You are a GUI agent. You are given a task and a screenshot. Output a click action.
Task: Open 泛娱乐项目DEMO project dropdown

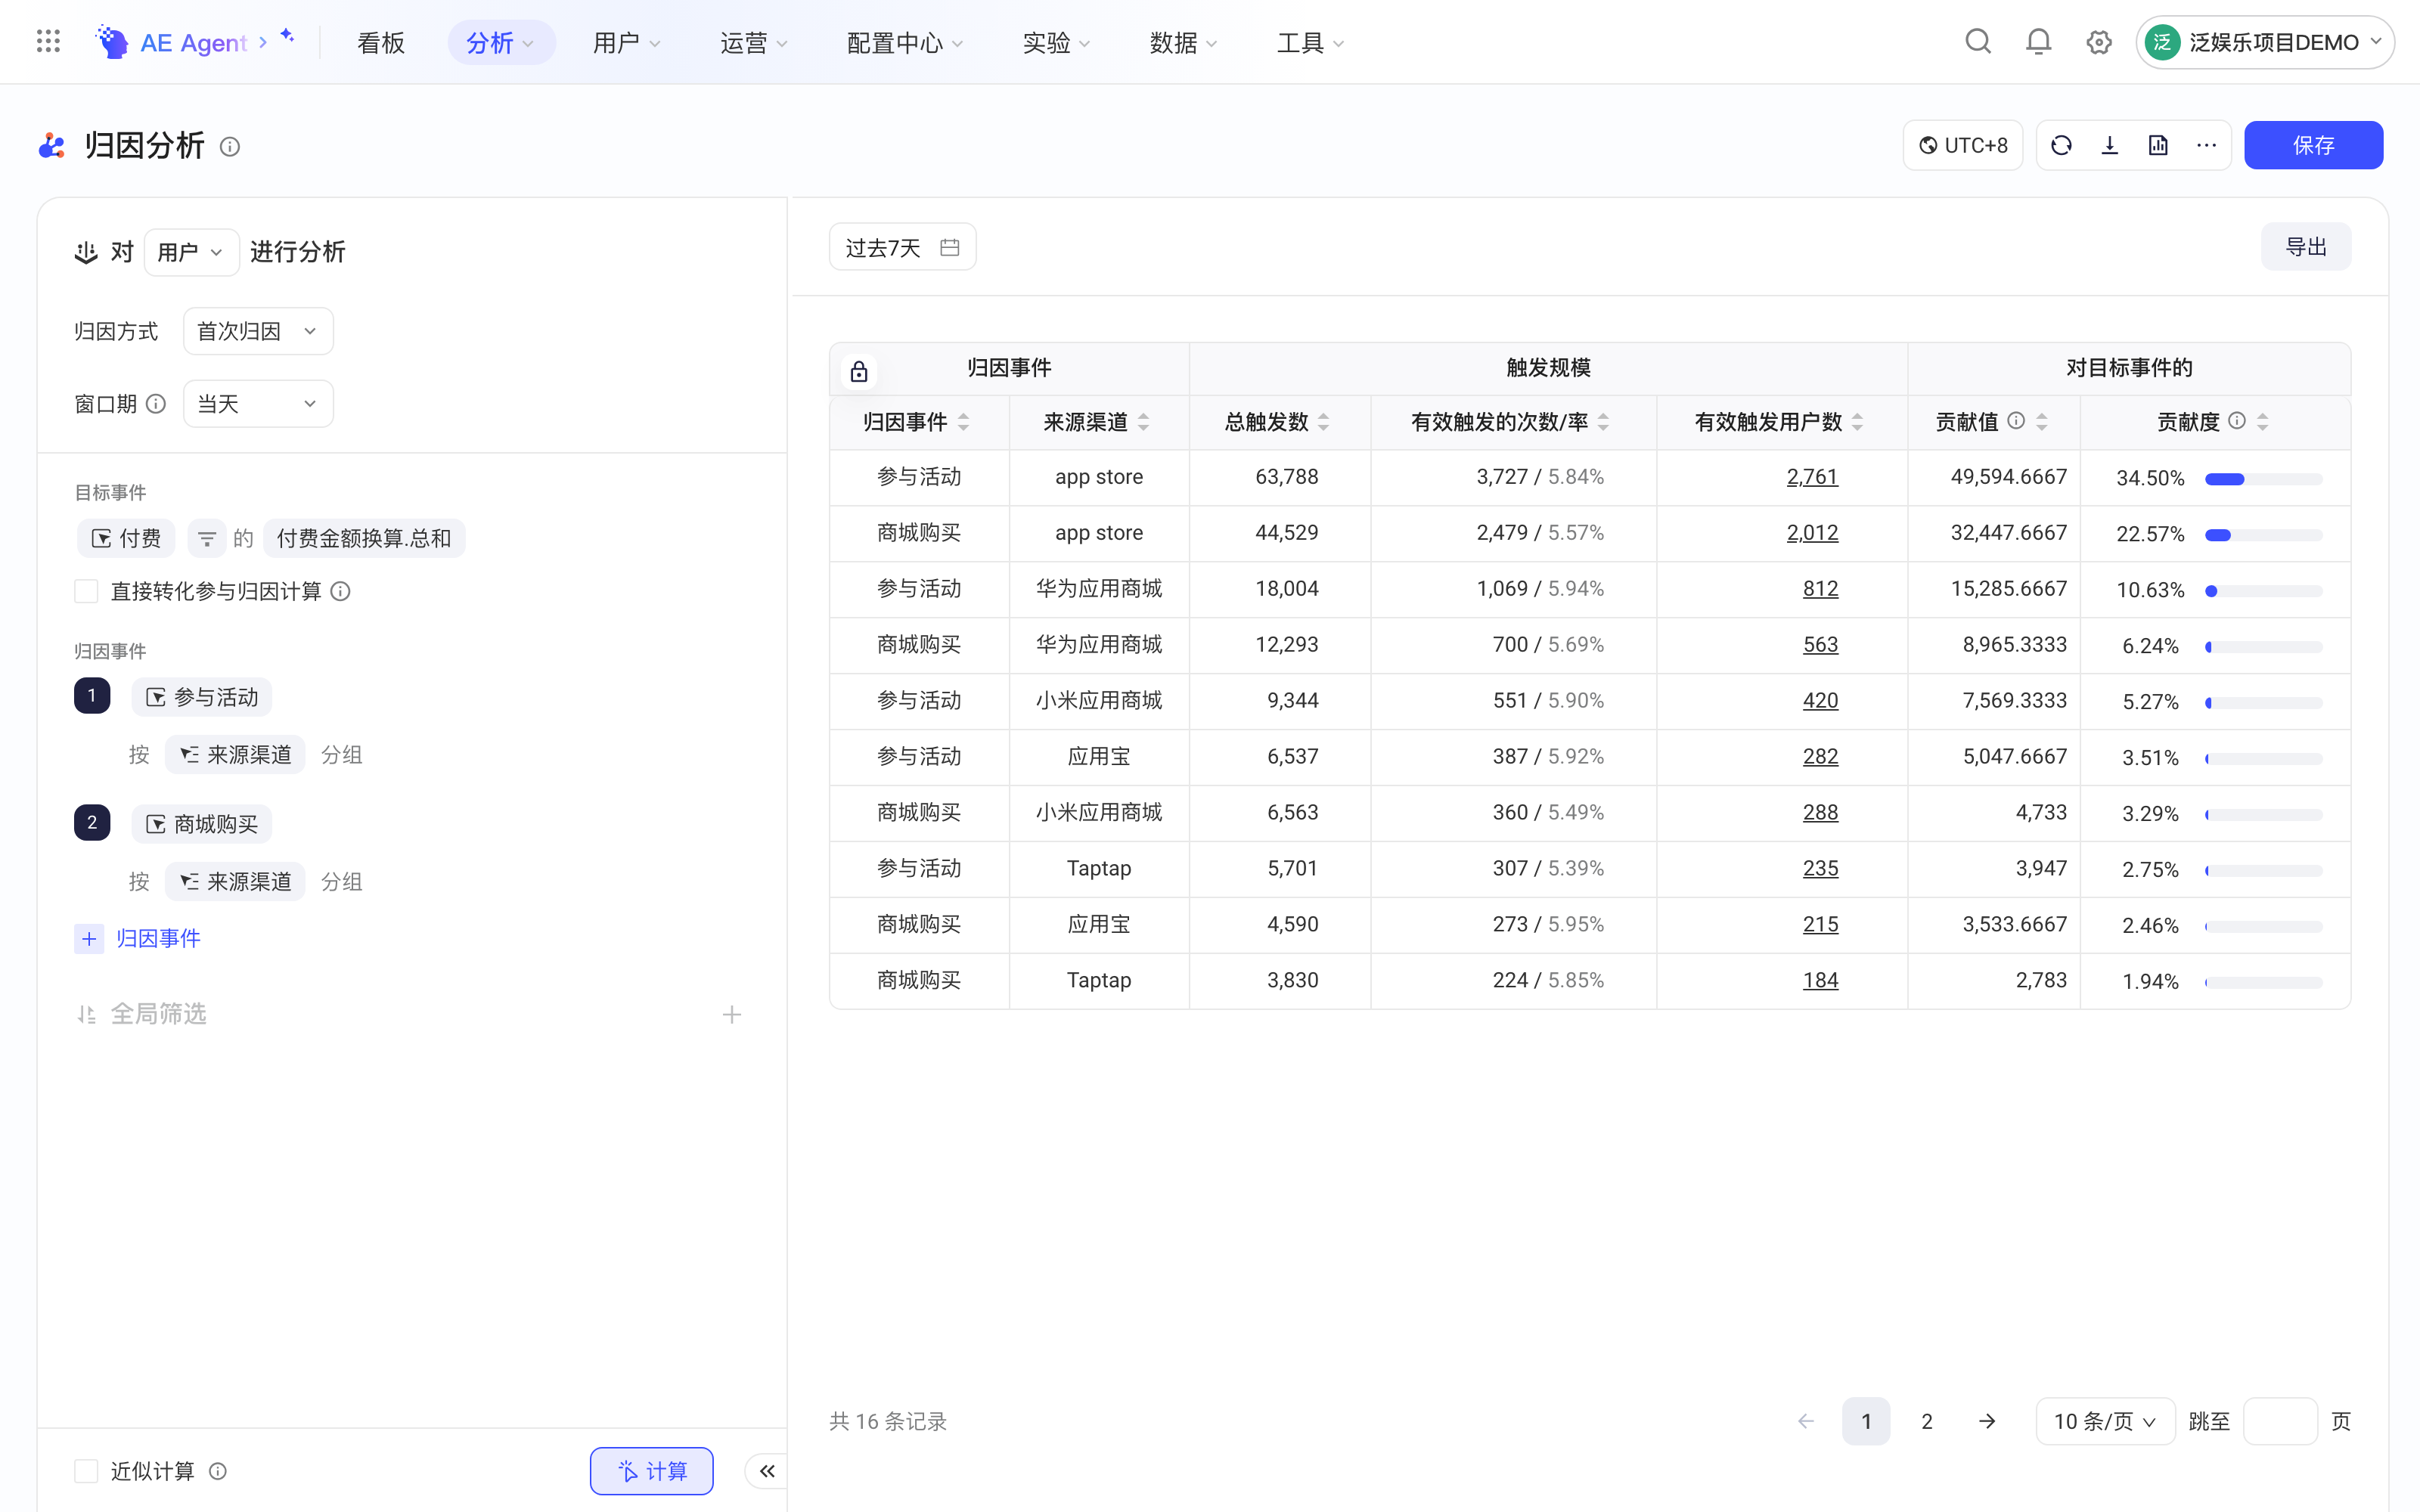[x=2265, y=42]
